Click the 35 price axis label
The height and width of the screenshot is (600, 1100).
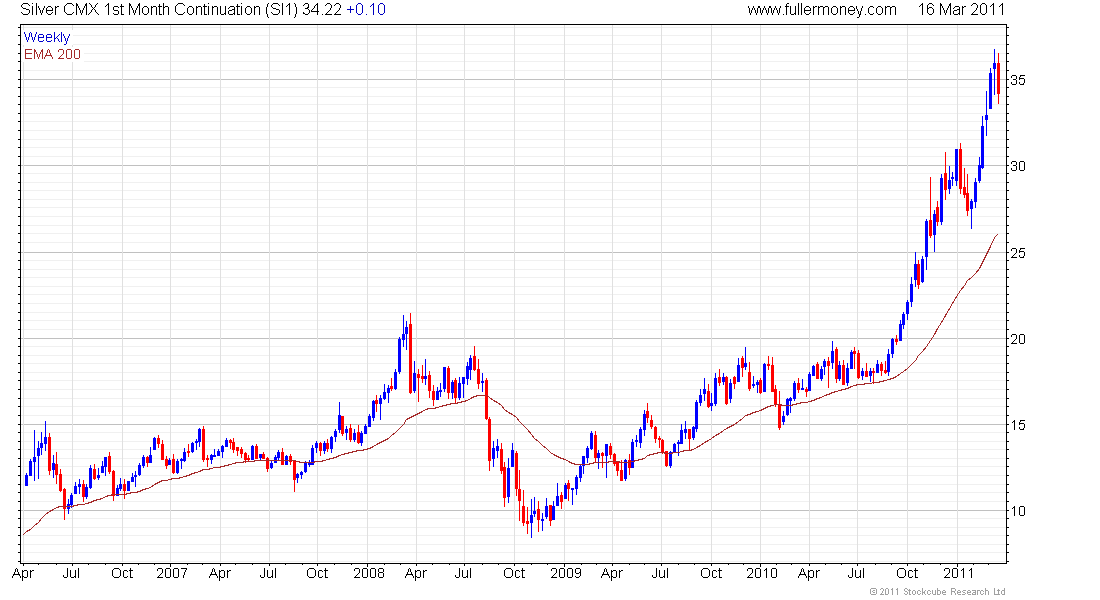click(x=1017, y=80)
